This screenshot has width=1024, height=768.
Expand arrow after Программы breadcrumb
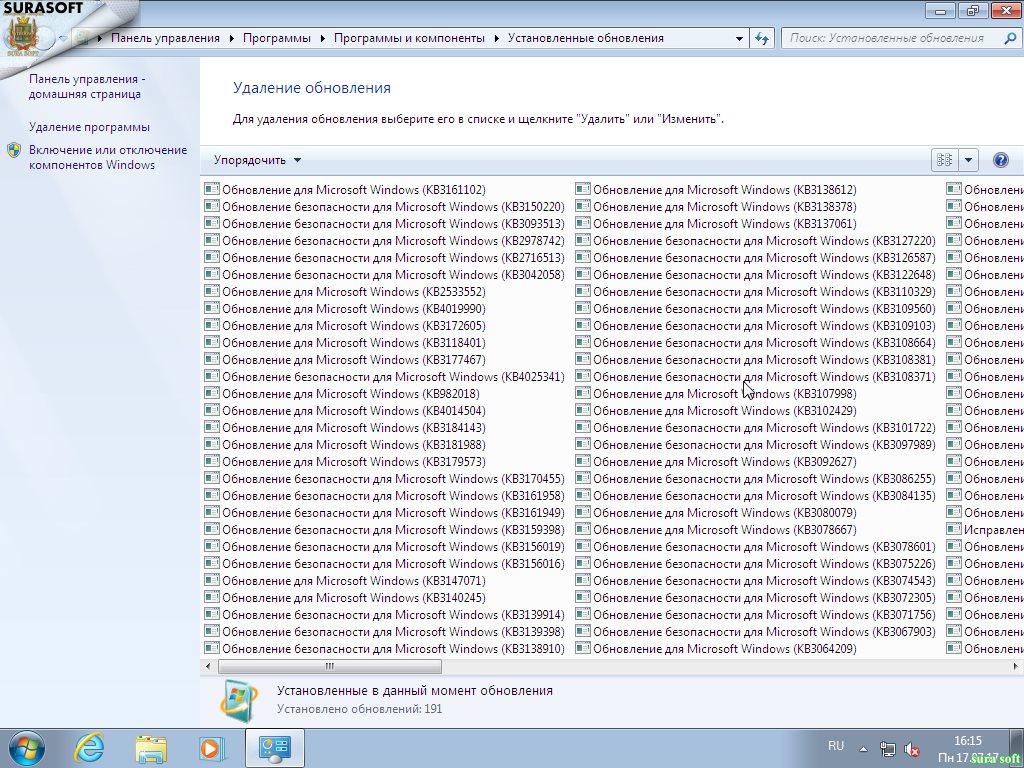click(x=322, y=39)
